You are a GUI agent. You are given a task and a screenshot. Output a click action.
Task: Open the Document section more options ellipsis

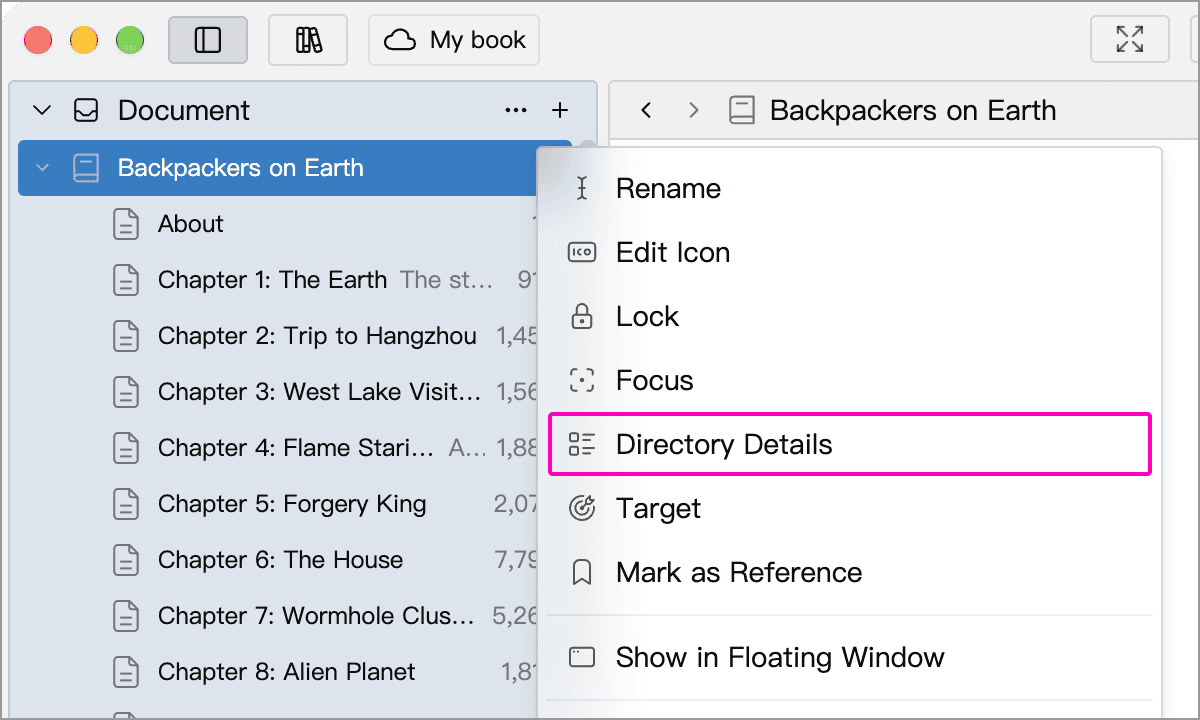(x=516, y=110)
